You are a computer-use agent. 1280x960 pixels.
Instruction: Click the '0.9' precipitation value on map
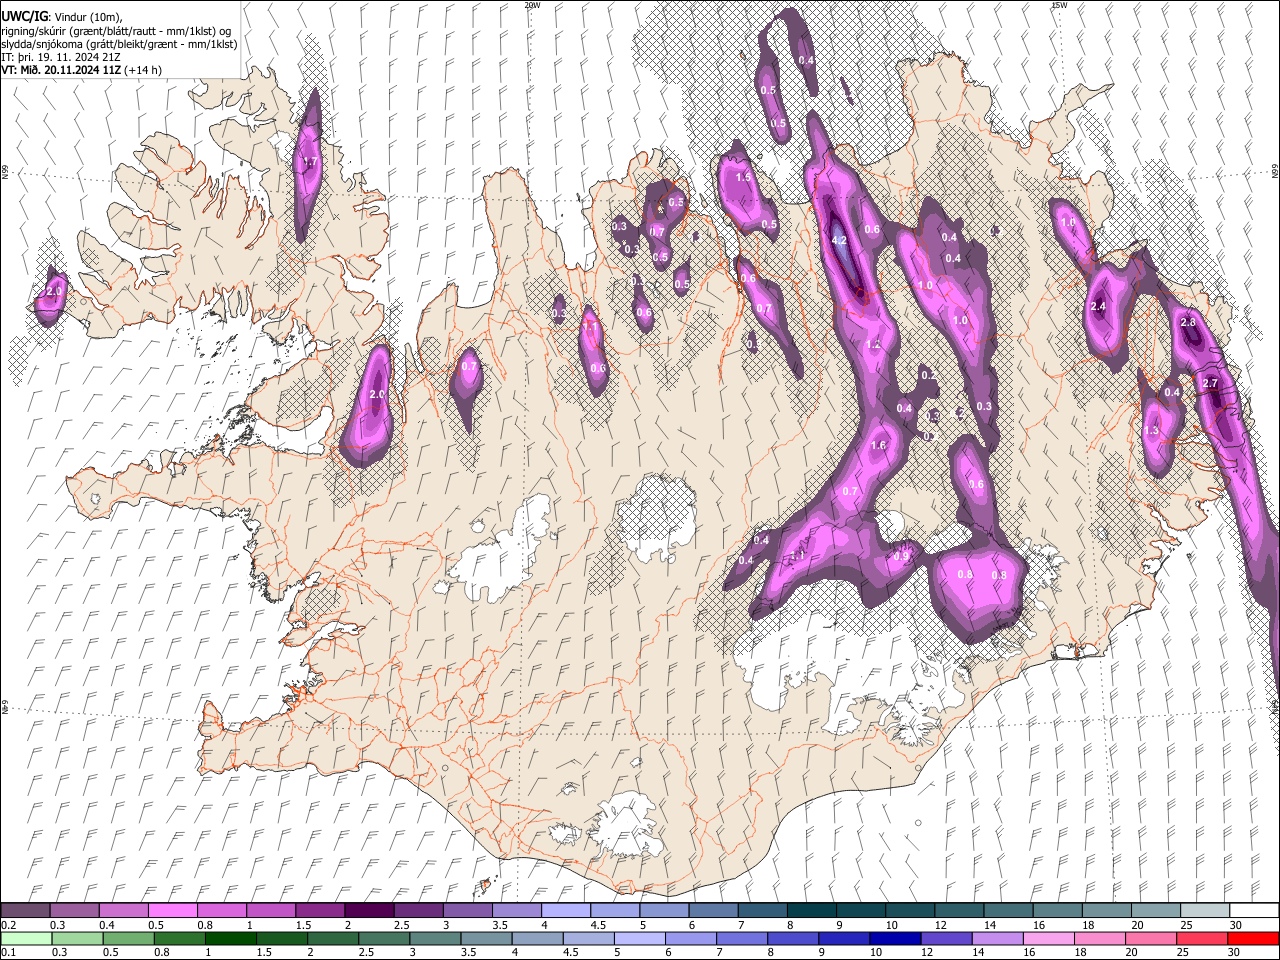pyautogui.click(x=901, y=556)
